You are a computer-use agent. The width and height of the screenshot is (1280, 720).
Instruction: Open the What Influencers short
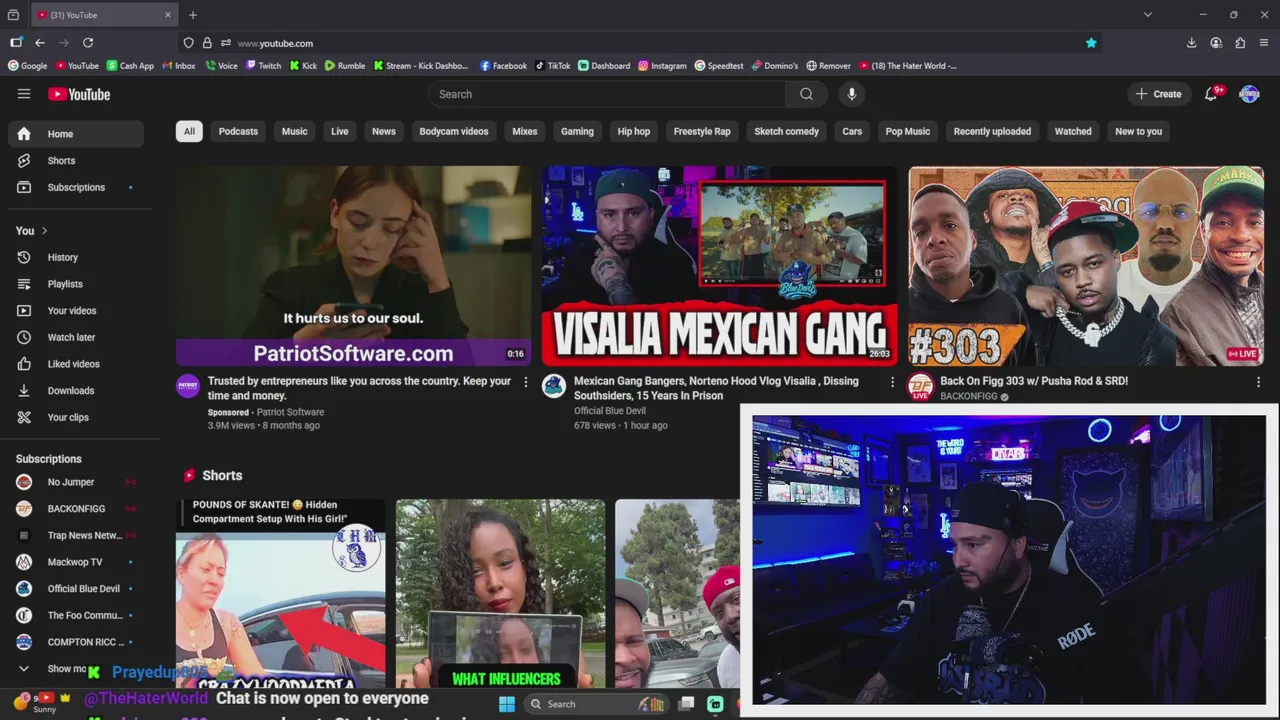pyautogui.click(x=500, y=594)
